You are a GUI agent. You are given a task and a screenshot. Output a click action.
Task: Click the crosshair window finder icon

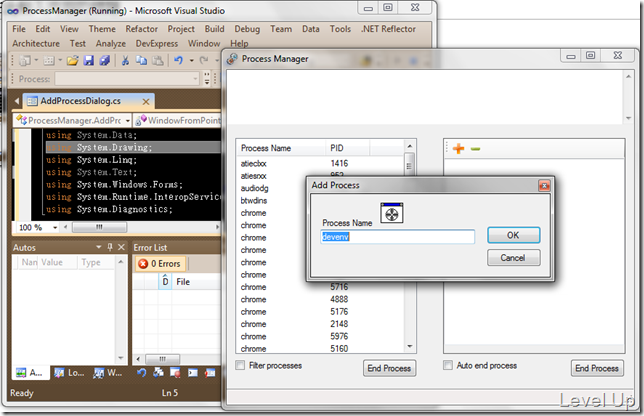click(391, 213)
